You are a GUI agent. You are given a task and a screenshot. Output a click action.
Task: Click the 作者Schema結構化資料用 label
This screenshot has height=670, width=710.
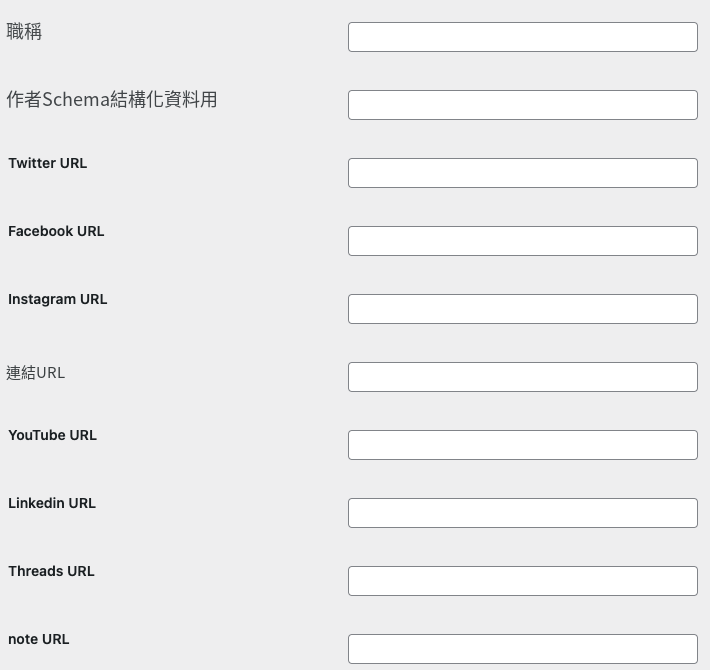pyautogui.click(x=111, y=99)
